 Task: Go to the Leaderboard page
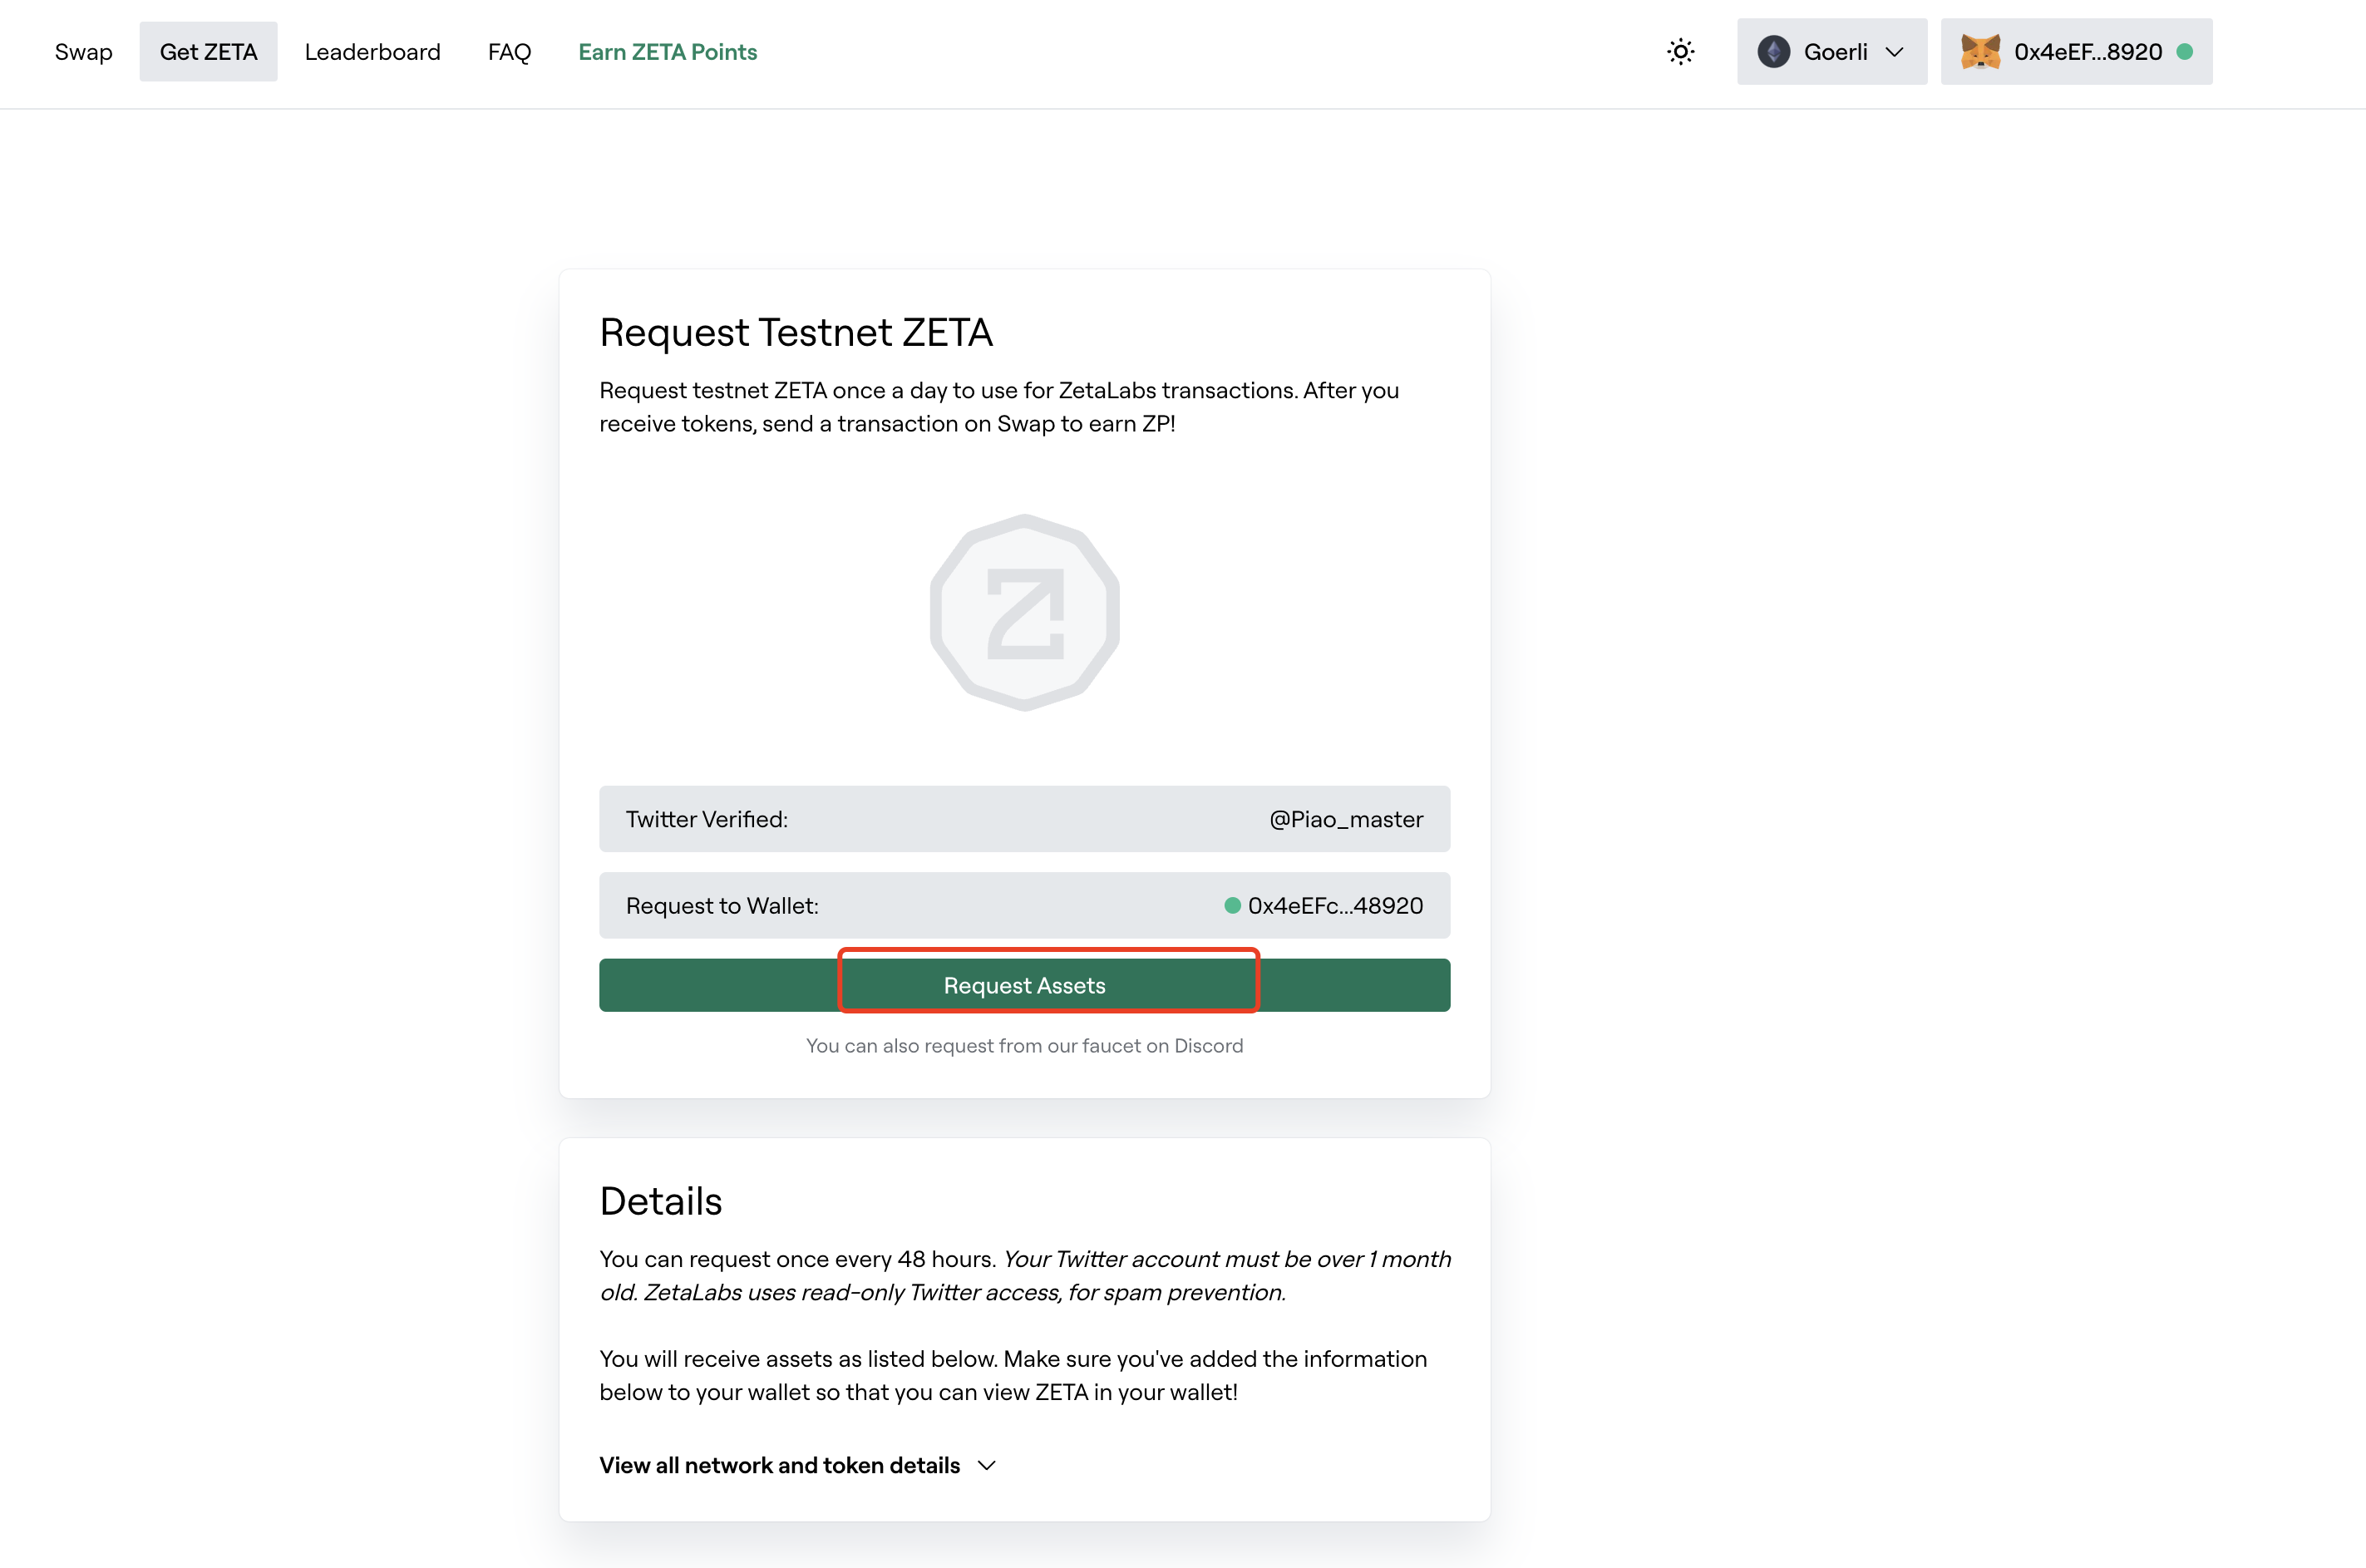(372, 52)
